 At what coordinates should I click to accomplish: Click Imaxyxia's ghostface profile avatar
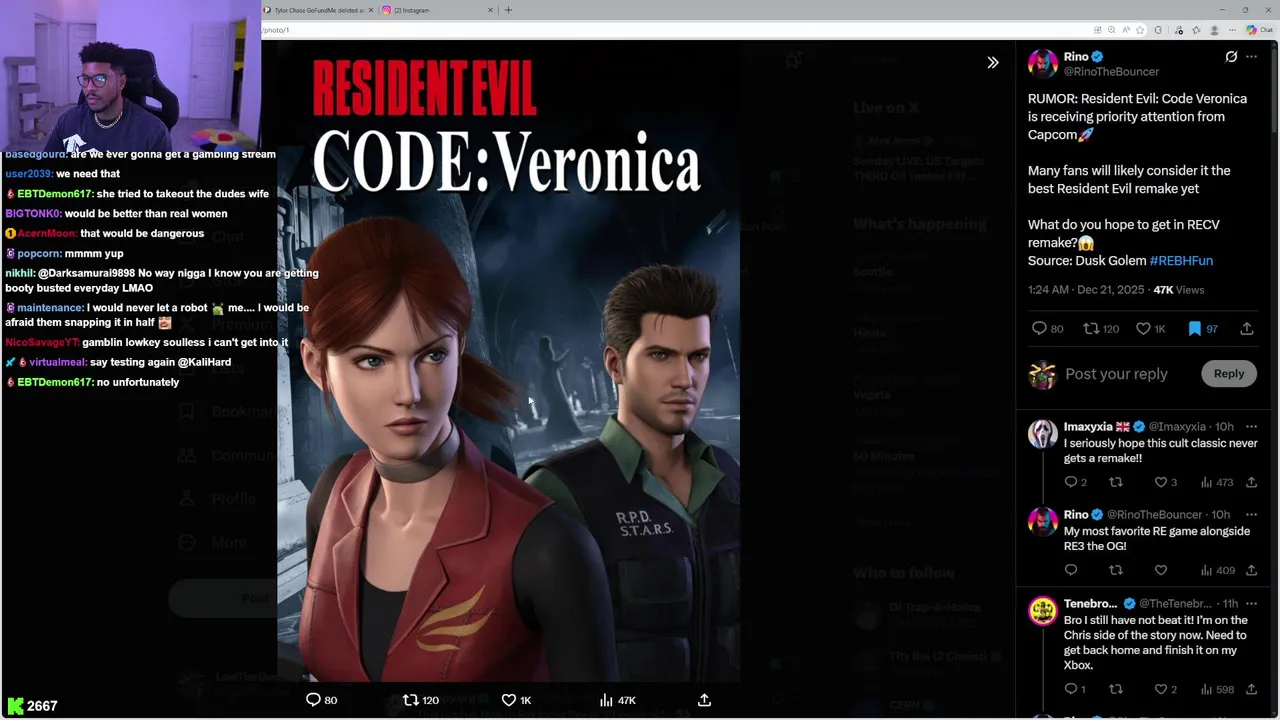coord(1043,434)
